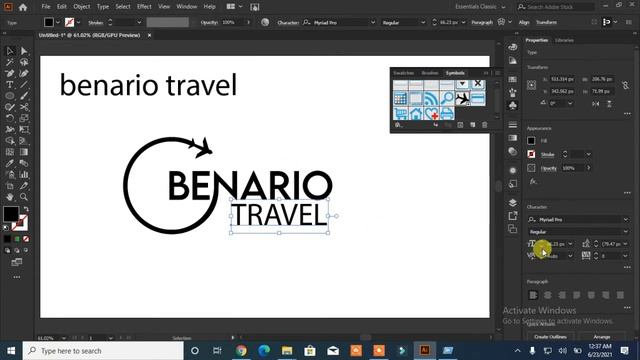Expand opacity slider arrow in Appearance
The width and height of the screenshot is (640, 360).
(589, 168)
